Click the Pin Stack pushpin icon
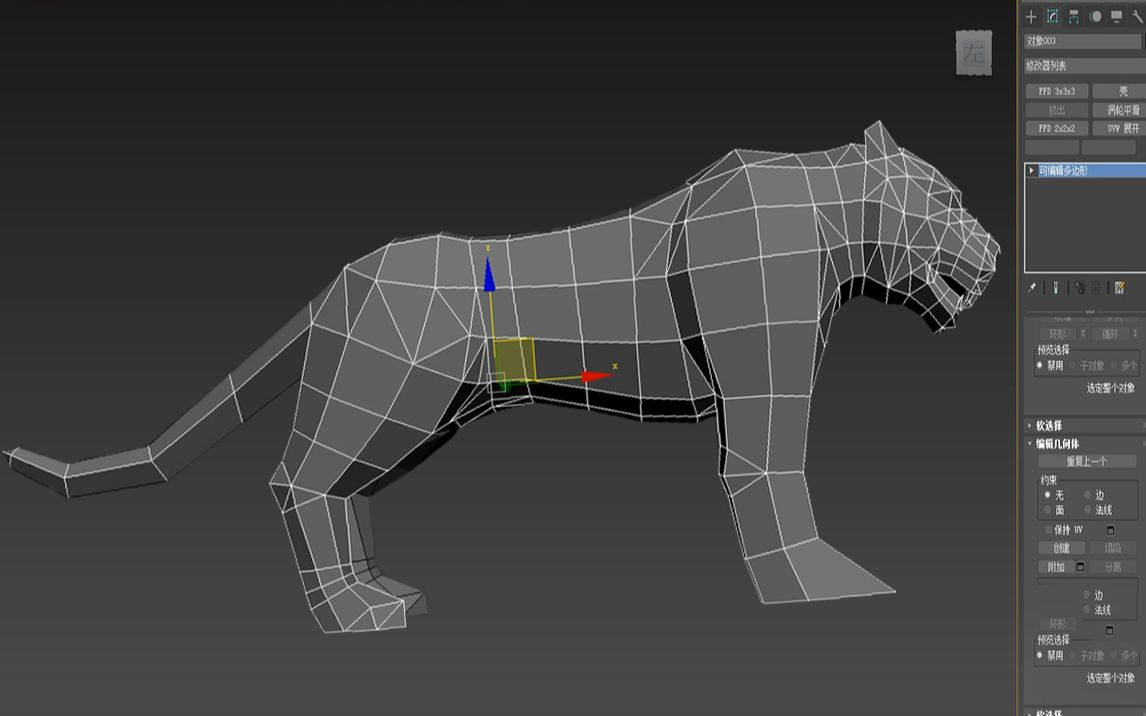Image resolution: width=1146 pixels, height=716 pixels. [1032, 288]
